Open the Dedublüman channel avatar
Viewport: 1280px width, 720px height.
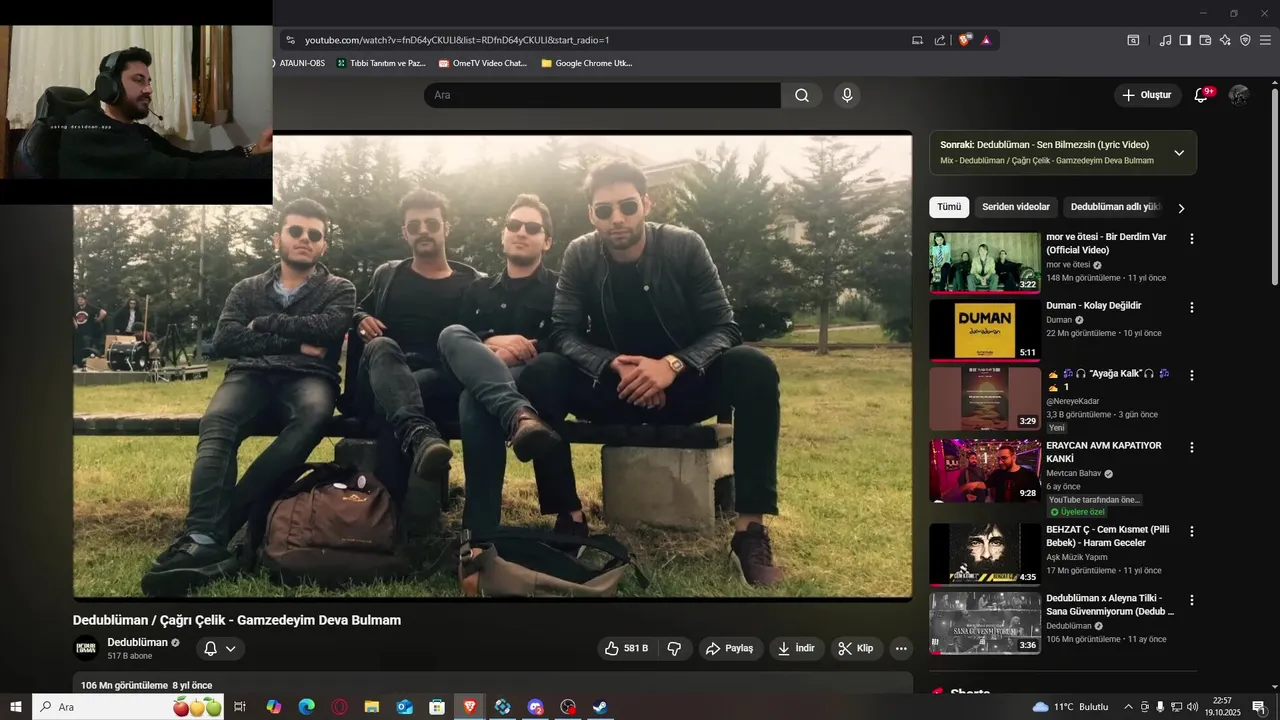86,648
